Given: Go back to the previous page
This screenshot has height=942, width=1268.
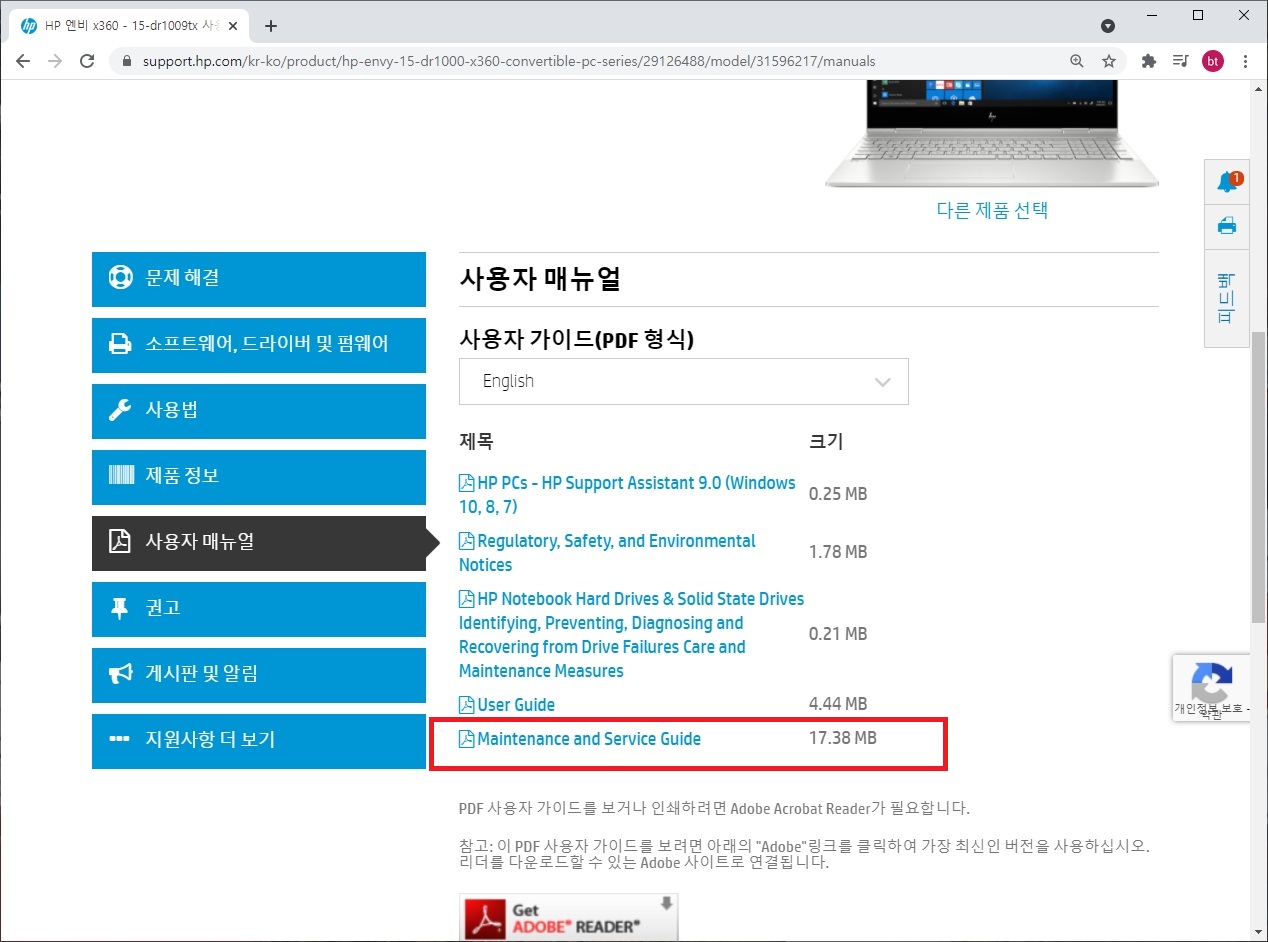Looking at the screenshot, I should [x=23, y=61].
